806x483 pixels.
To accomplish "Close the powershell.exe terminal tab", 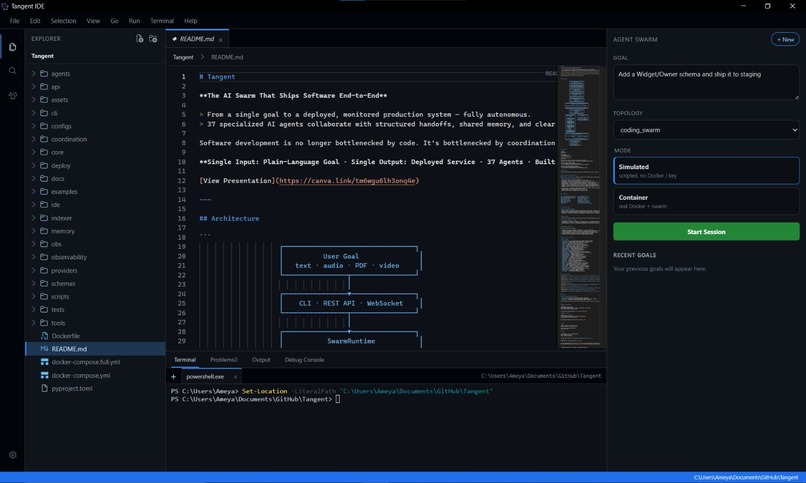I will (x=235, y=377).
